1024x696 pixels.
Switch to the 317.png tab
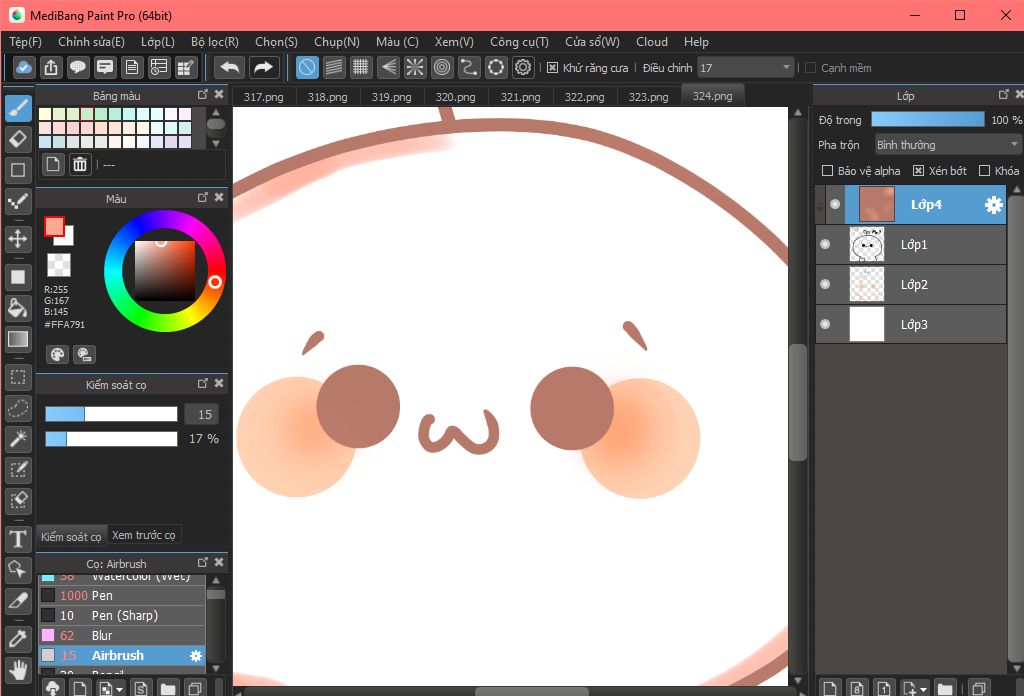(264, 97)
